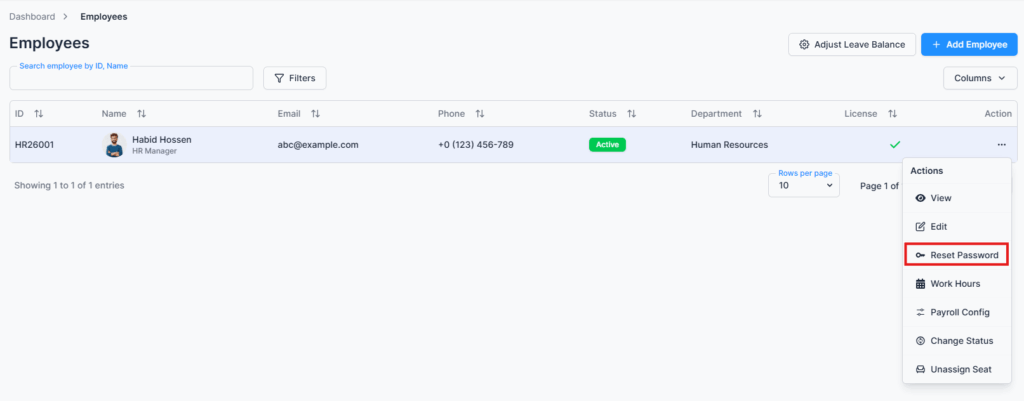Select View from the Actions menu
This screenshot has height=401, width=1024.
point(940,198)
